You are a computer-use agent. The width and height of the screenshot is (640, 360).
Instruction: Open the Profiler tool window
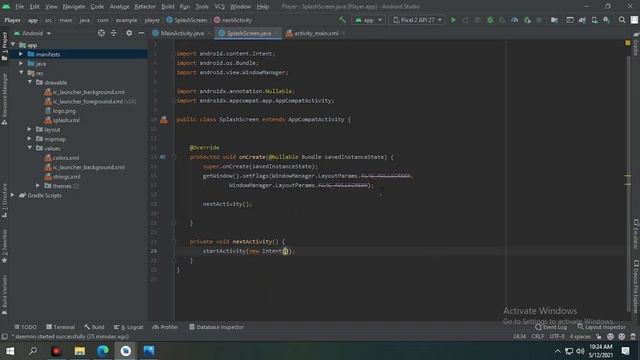(165, 327)
